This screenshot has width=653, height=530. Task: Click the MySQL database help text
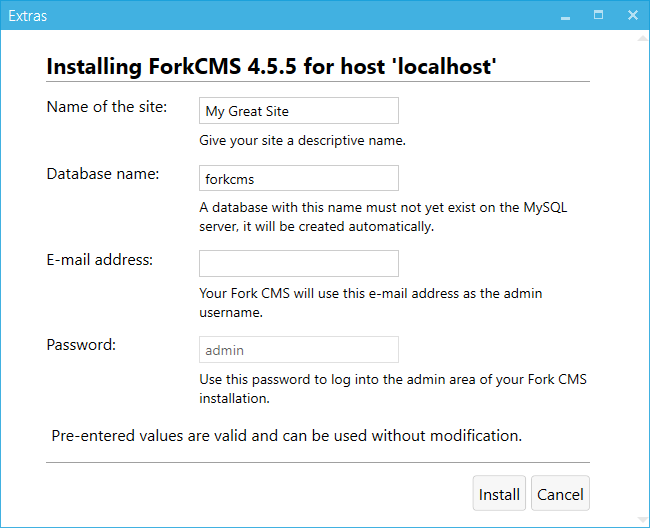[x=383, y=217]
